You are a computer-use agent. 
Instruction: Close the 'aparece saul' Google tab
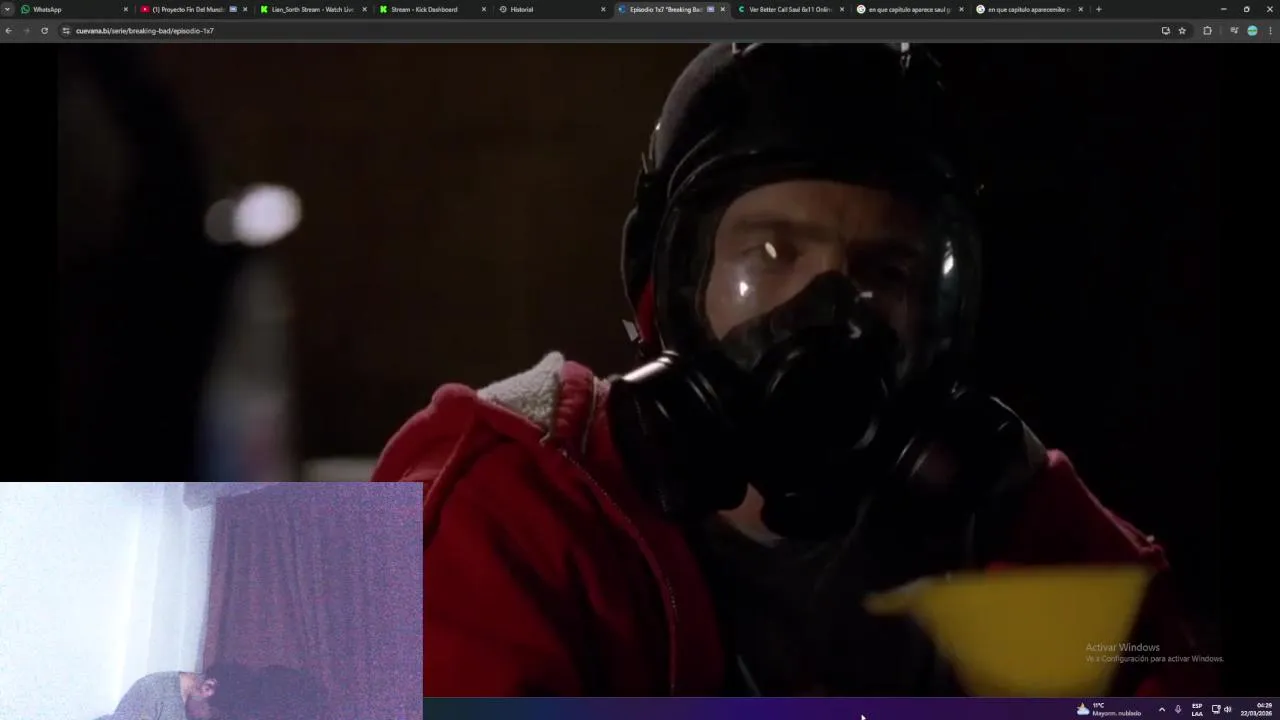click(x=962, y=9)
